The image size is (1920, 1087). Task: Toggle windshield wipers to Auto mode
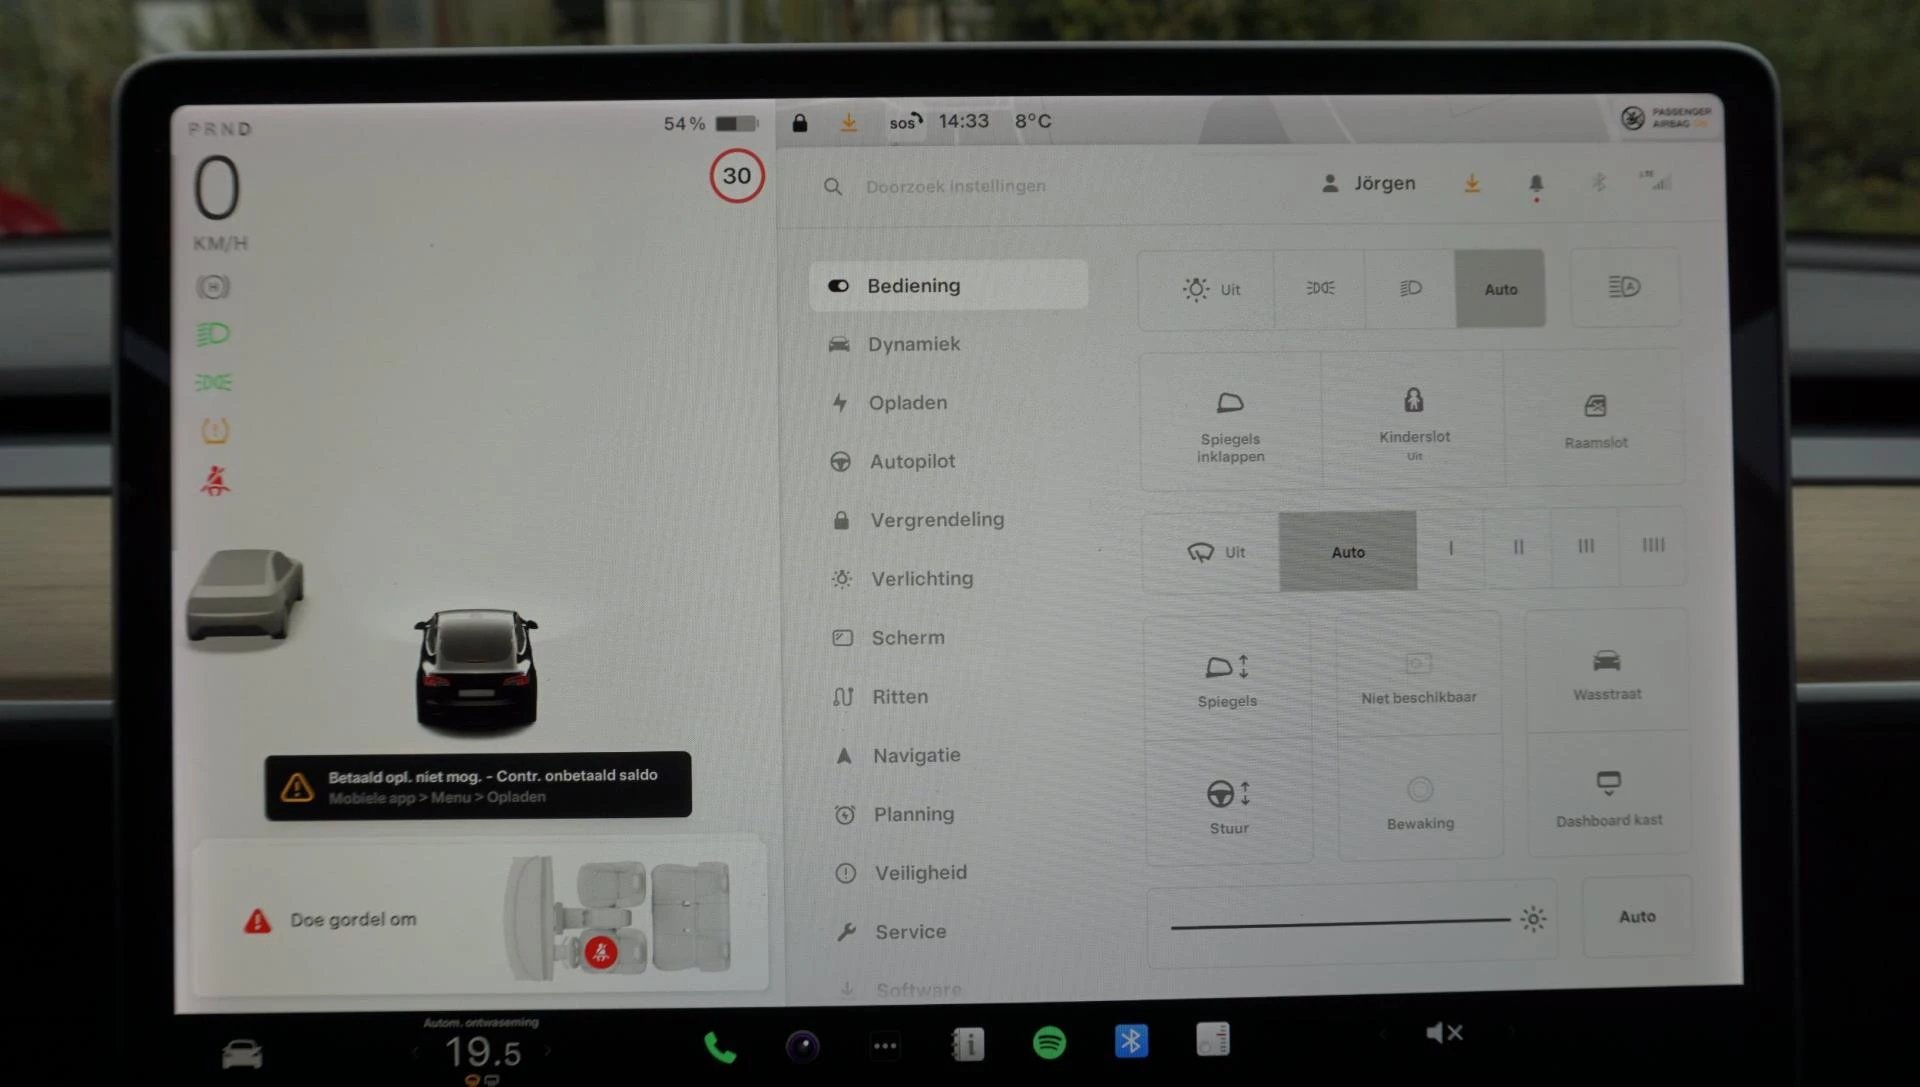pos(1348,550)
